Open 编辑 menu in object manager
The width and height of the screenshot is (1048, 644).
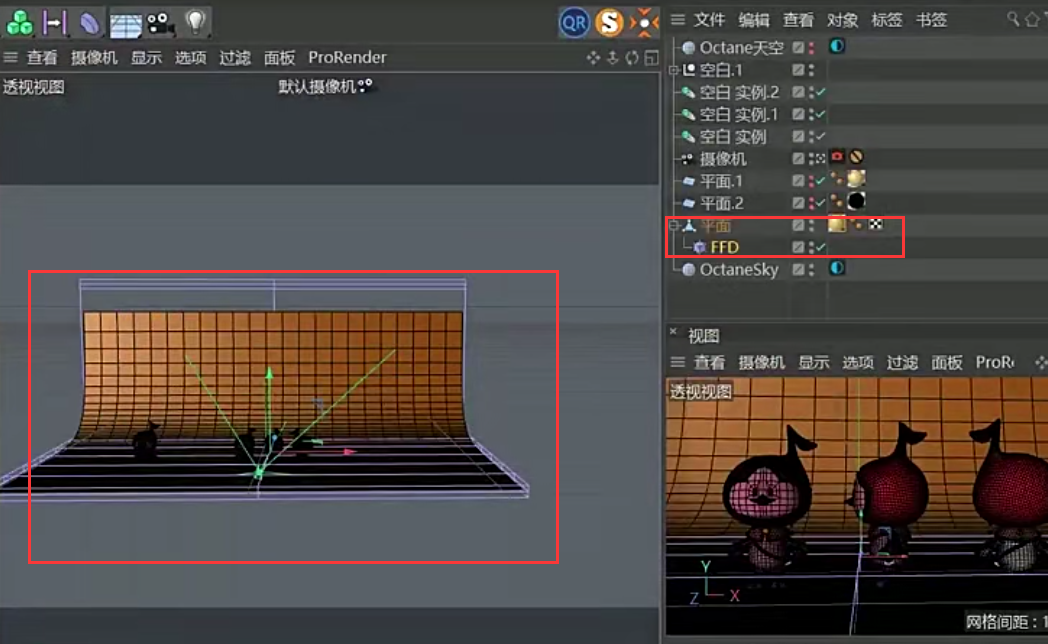click(x=754, y=20)
